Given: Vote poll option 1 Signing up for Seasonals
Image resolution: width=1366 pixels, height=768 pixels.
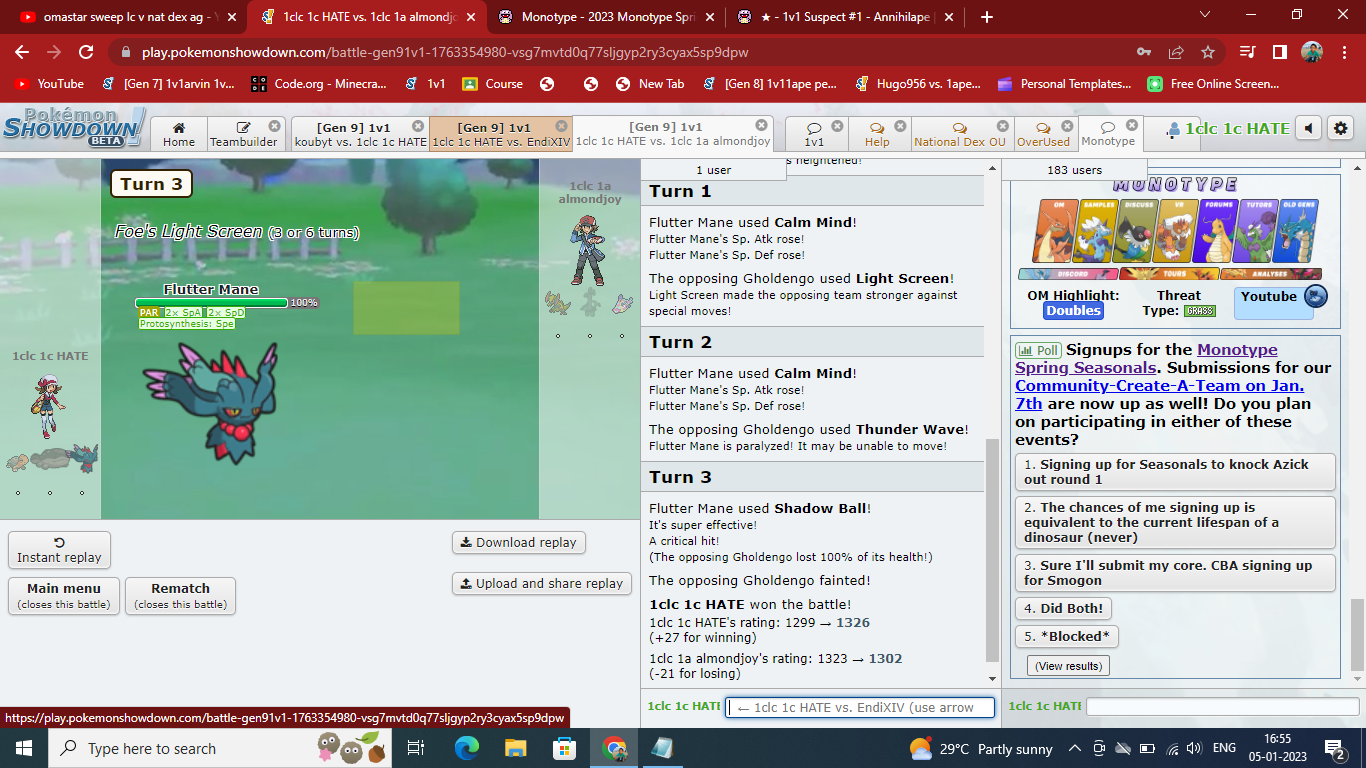Looking at the screenshot, I should (1176, 472).
